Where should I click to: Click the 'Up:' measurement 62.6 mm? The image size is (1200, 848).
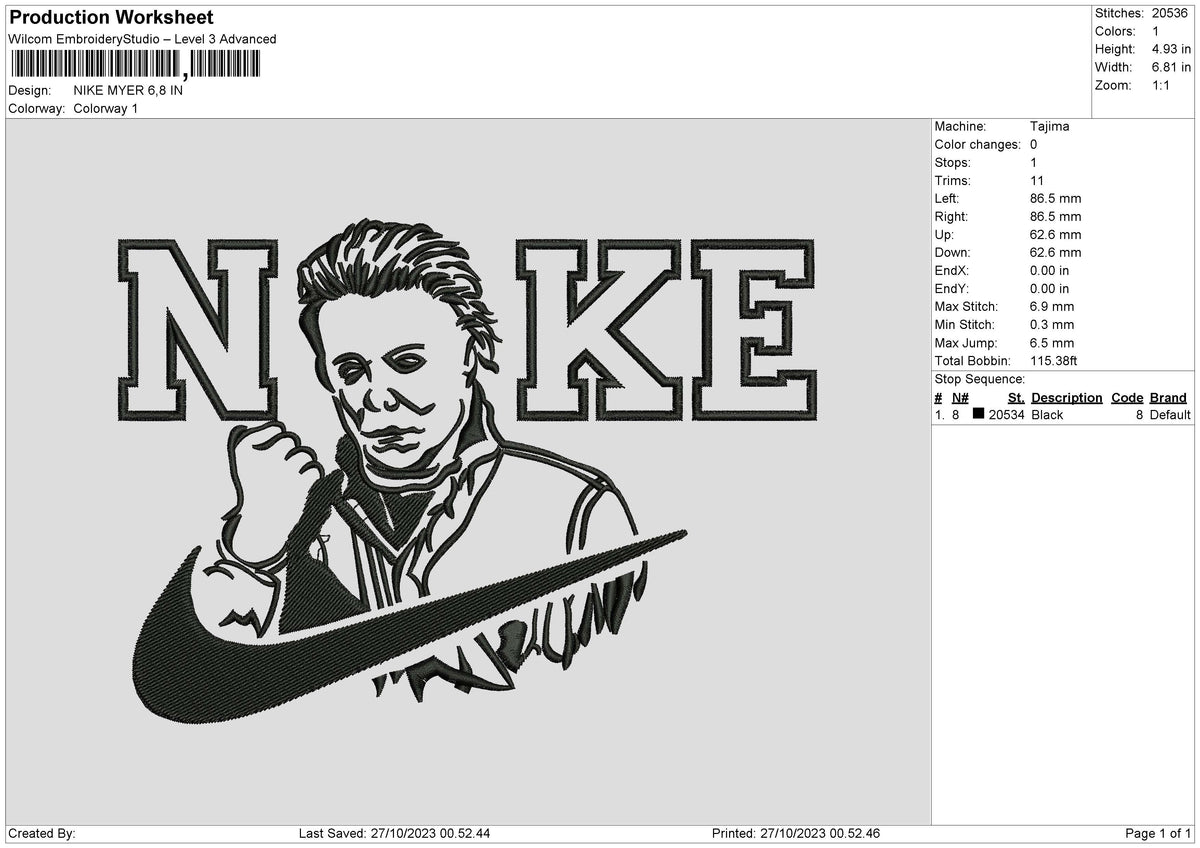pos(1055,235)
